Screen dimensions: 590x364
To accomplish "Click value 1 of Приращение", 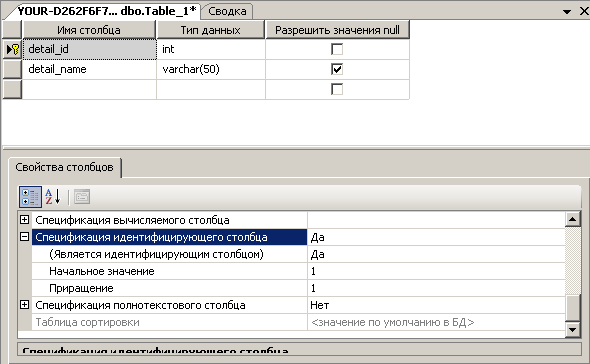I will [x=436, y=288].
